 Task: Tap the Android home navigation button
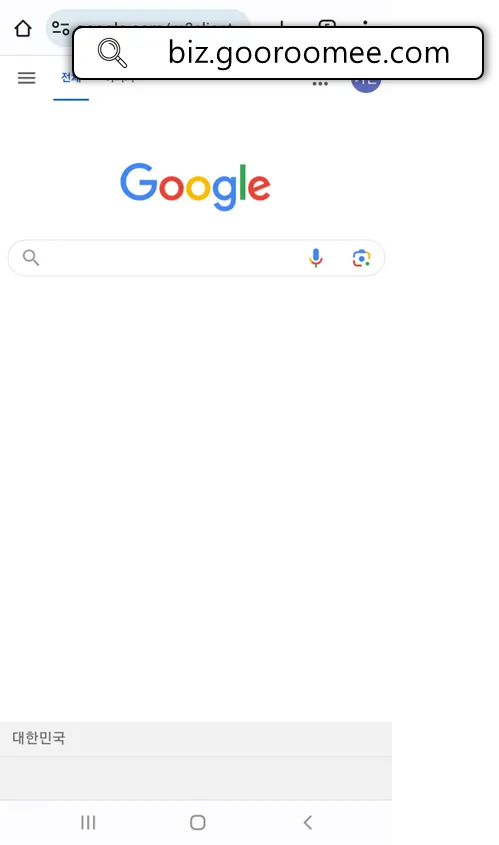click(x=198, y=822)
